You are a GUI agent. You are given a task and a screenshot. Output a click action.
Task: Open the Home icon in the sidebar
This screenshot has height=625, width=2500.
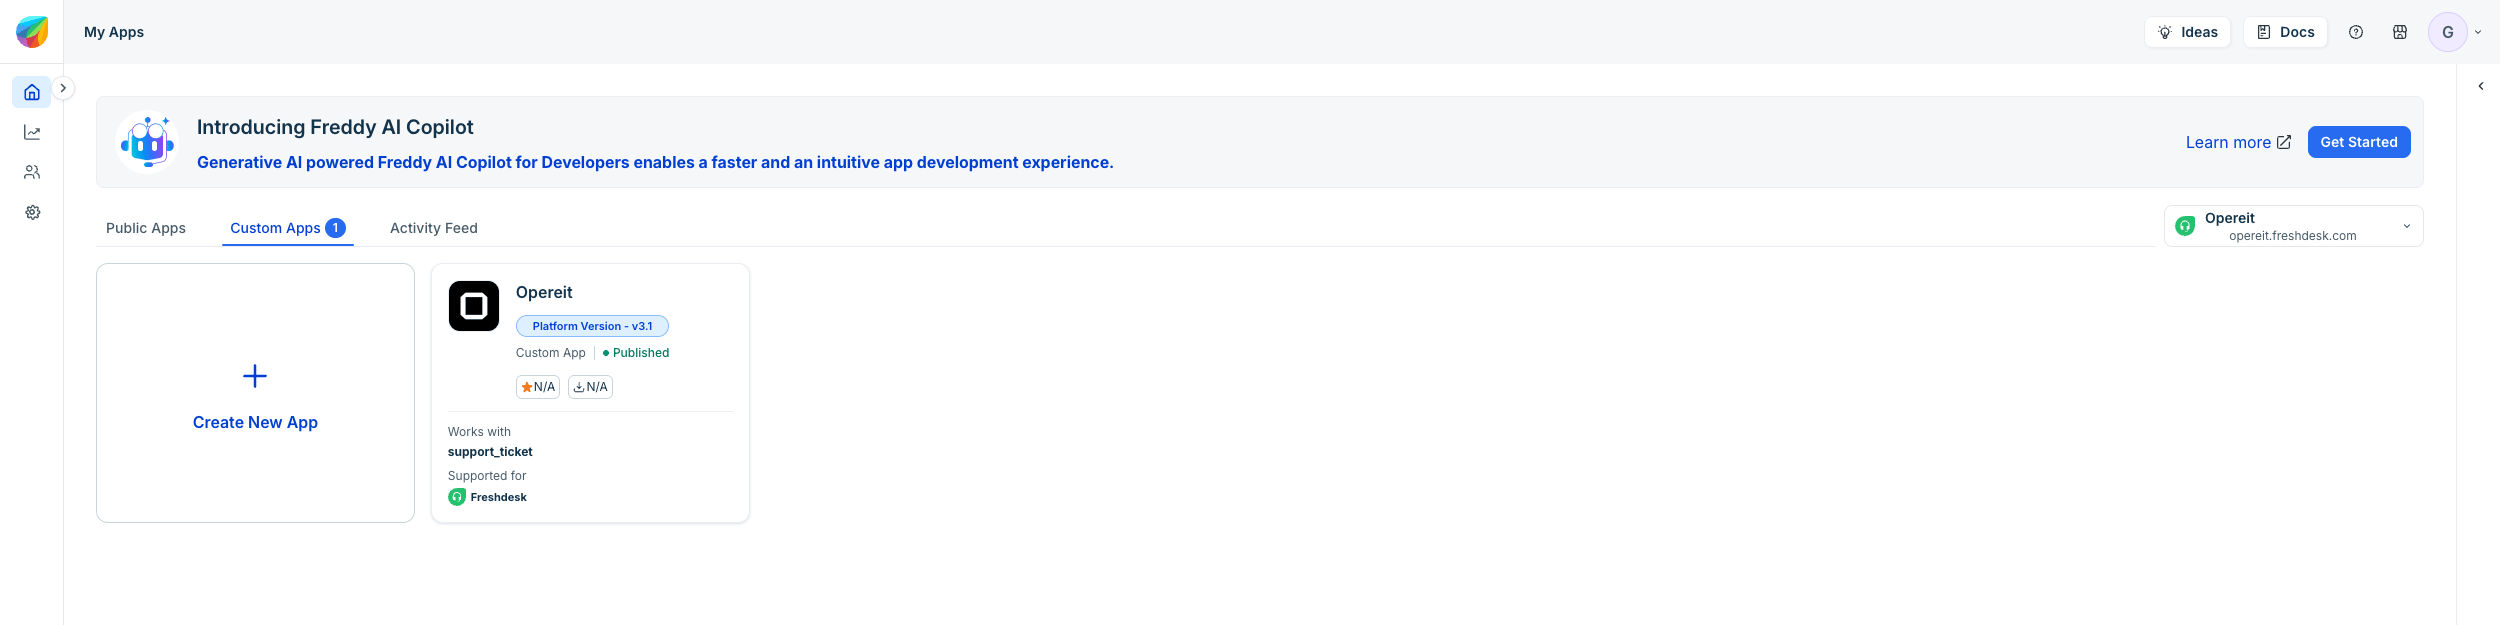[32, 92]
